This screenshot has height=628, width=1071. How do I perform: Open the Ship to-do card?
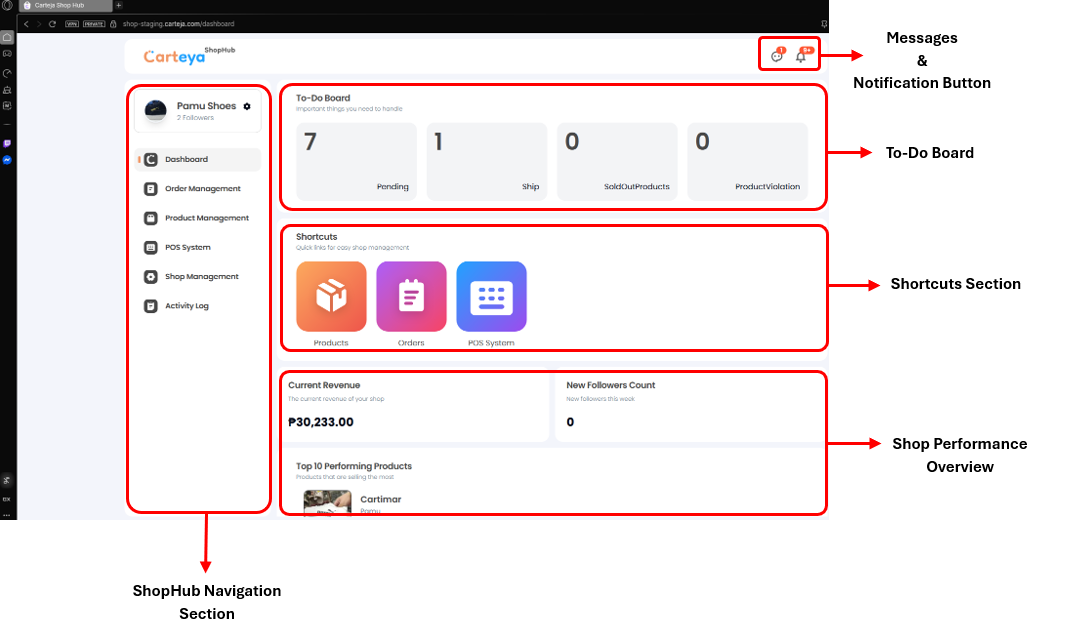(x=487, y=161)
